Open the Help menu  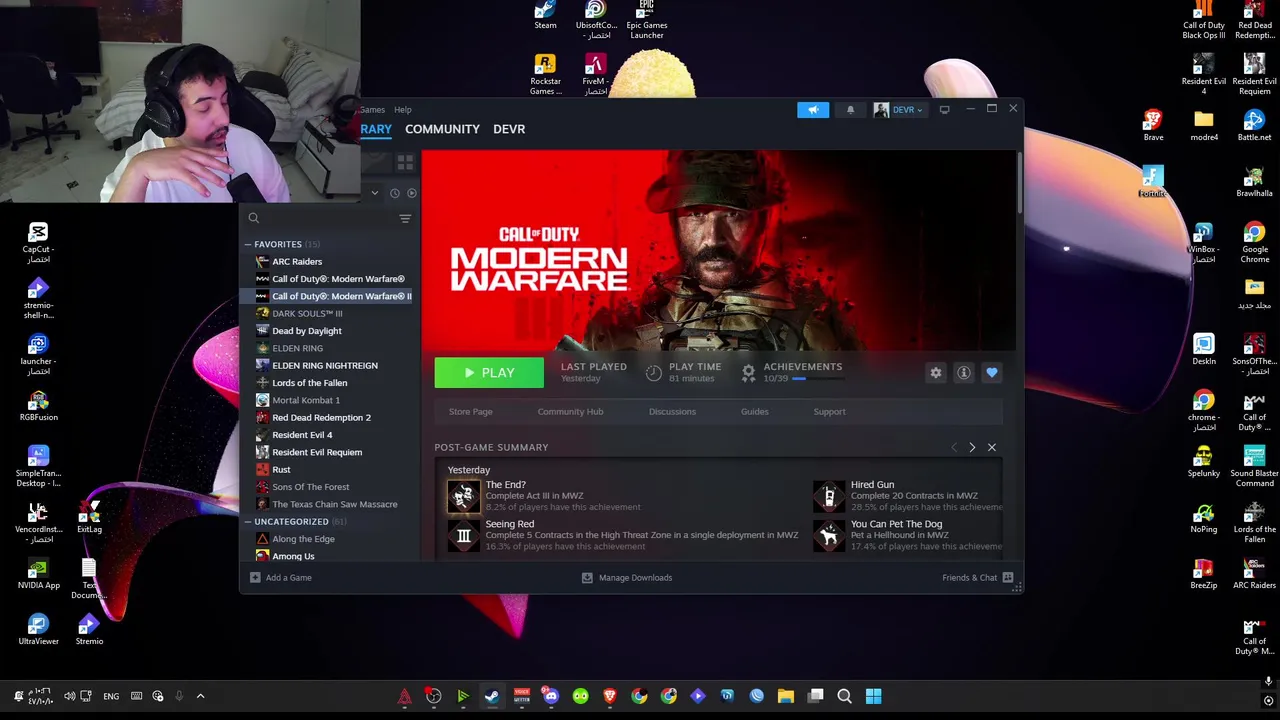402,109
